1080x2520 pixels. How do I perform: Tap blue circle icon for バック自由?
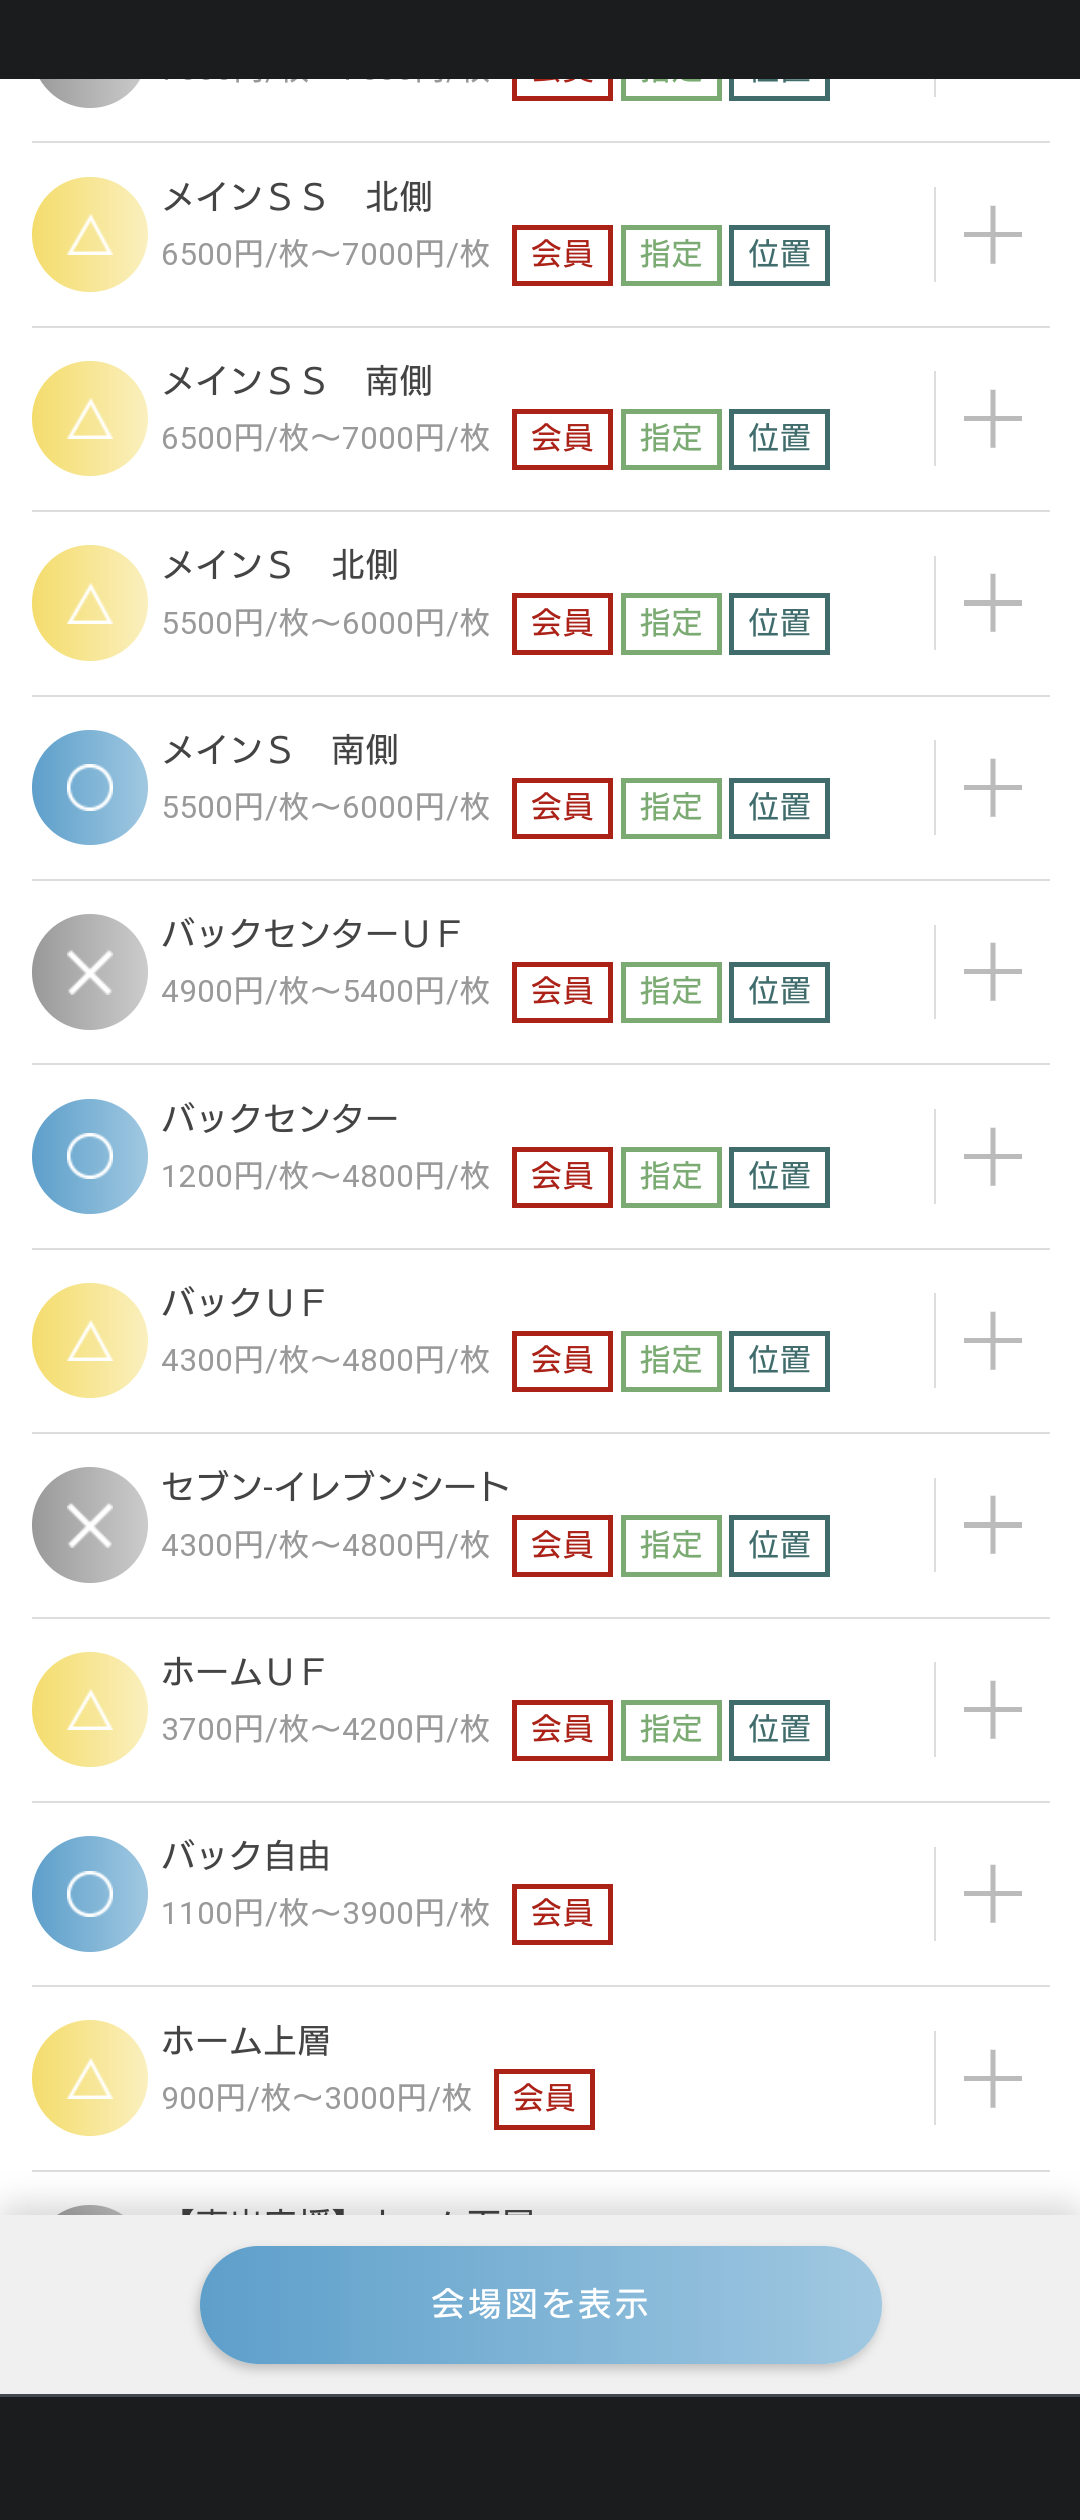[x=90, y=1894]
